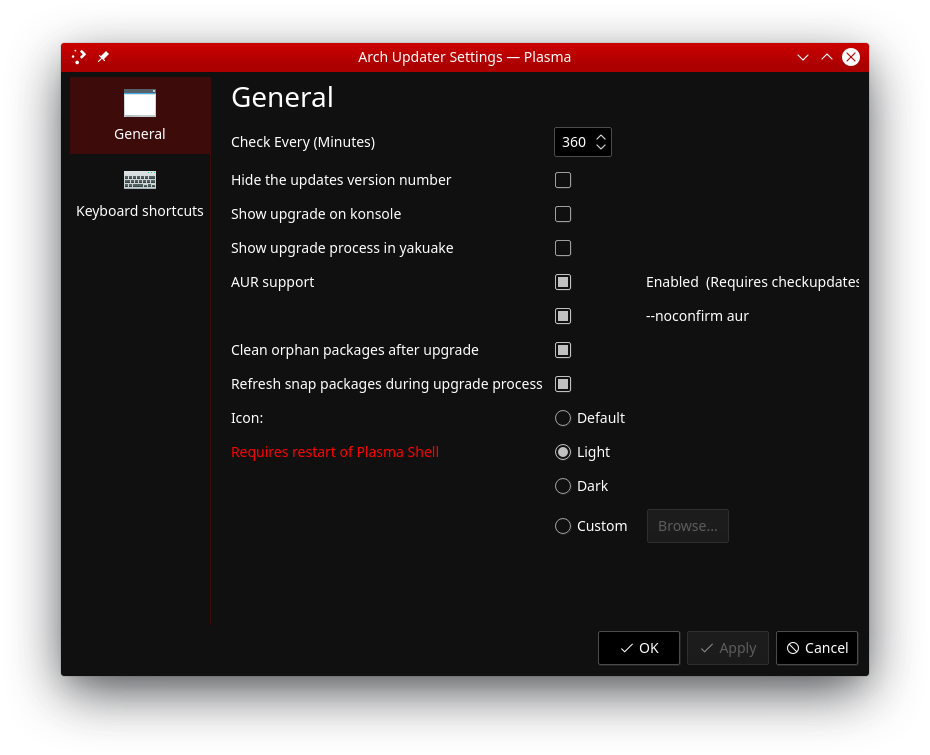Screen dimensions: 930x755
Task: Maximize the window with up chevron
Action: coord(827,57)
